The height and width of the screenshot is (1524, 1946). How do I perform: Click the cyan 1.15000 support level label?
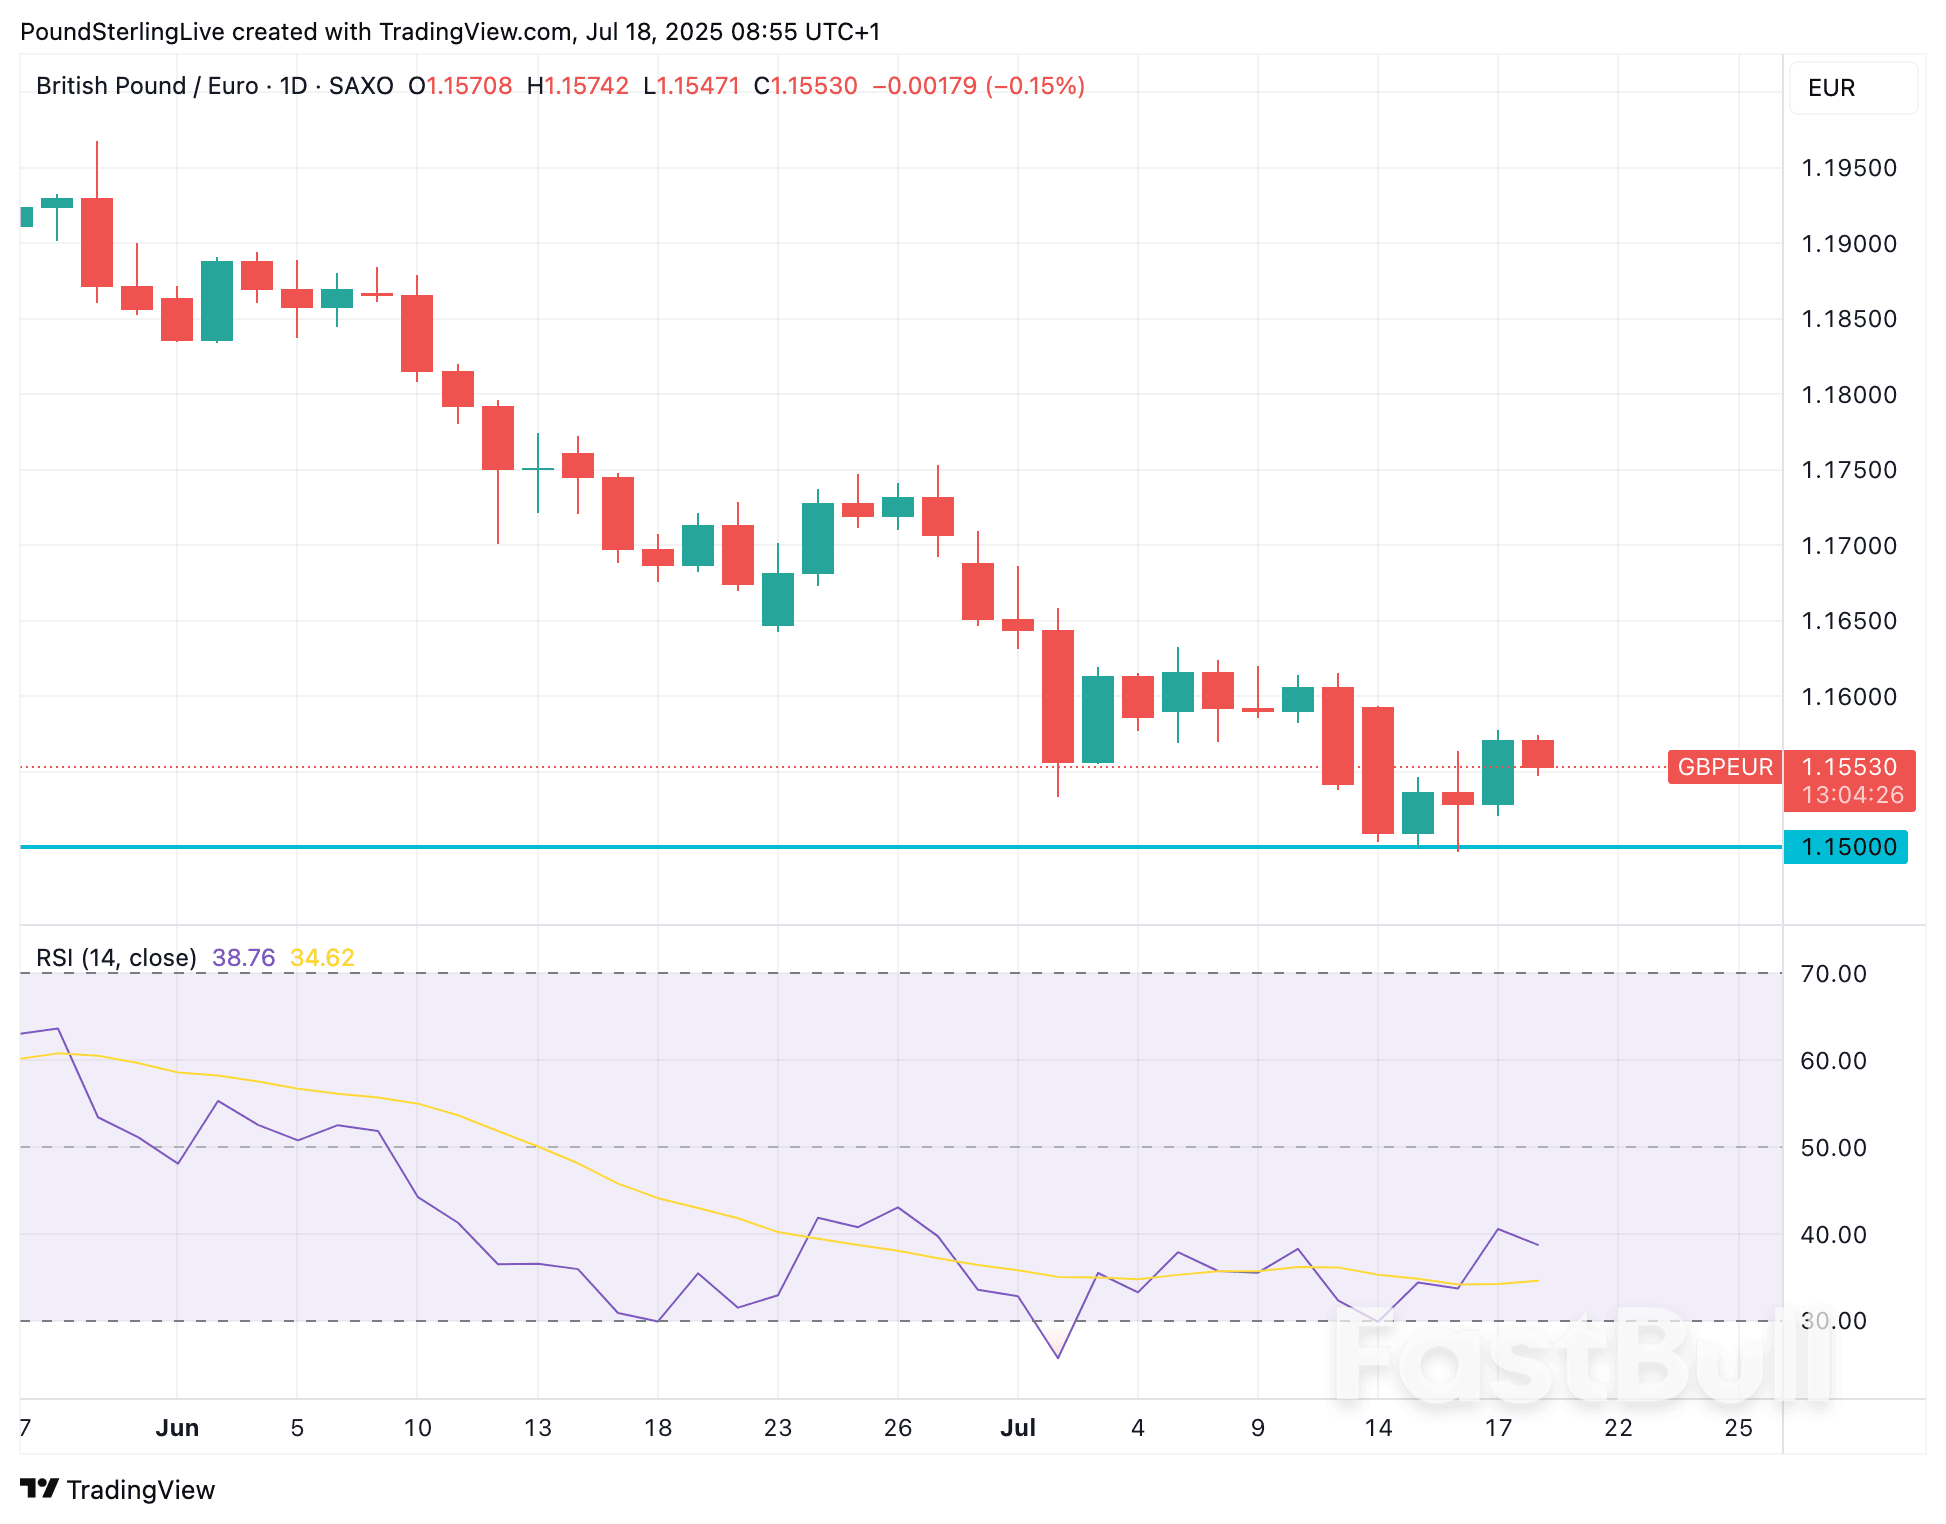(1845, 847)
